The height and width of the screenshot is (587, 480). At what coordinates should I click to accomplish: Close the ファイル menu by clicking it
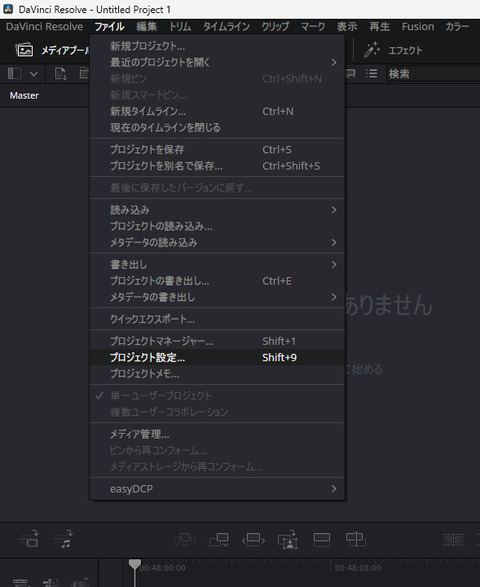pos(109,27)
